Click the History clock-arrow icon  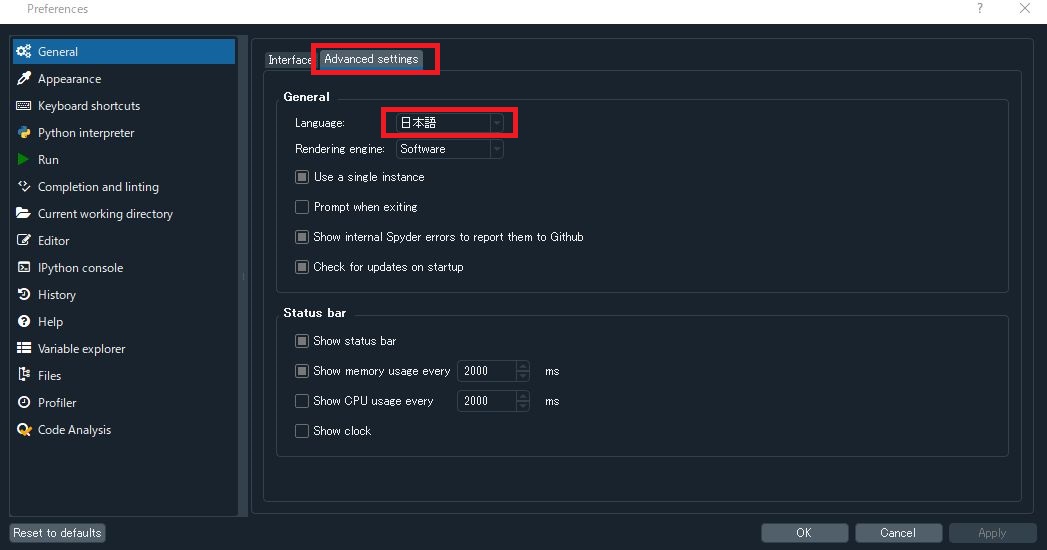[24, 294]
